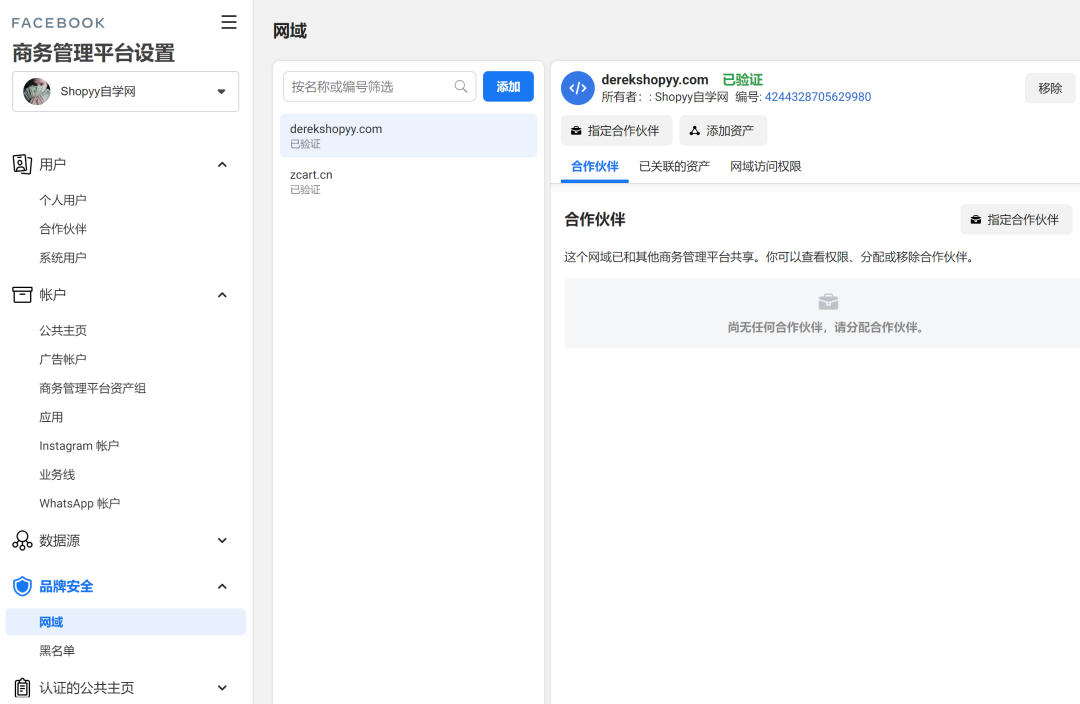Click the FACEBOOK logo text
1080x704 pixels.
(59, 23)
